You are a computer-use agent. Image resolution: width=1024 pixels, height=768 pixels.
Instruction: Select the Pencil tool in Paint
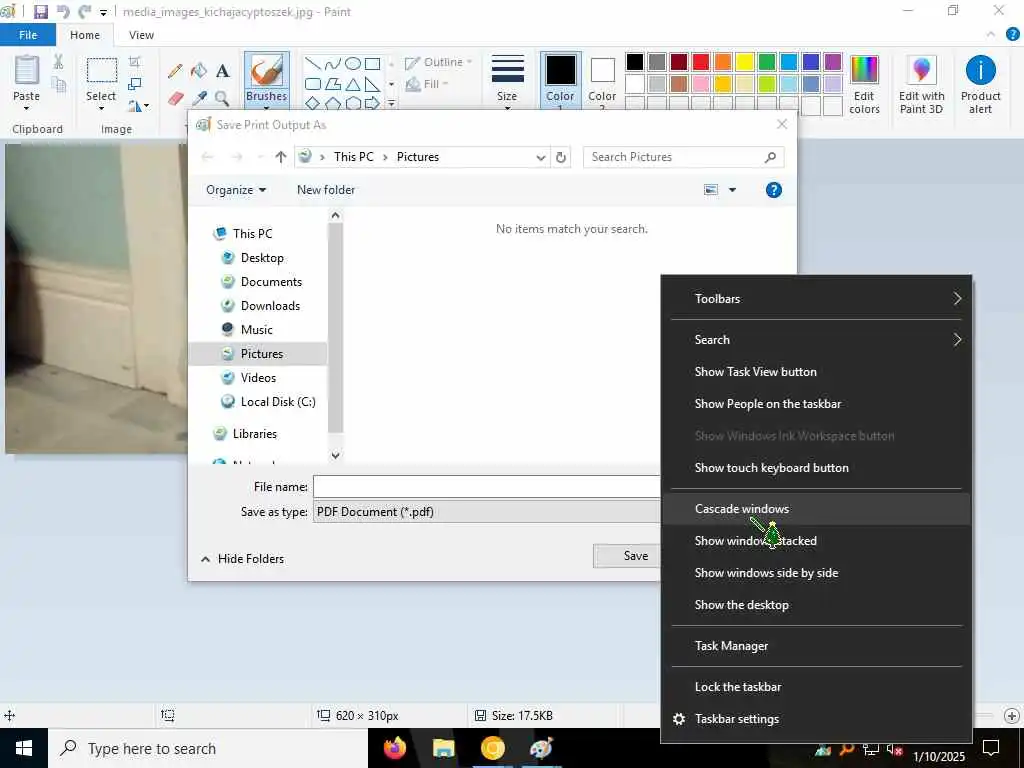click(175, 71)
